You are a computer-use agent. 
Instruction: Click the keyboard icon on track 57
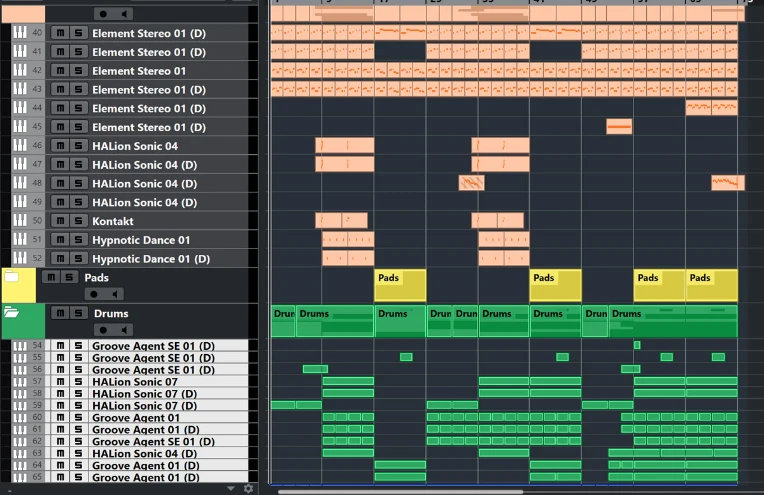point(20,382)
